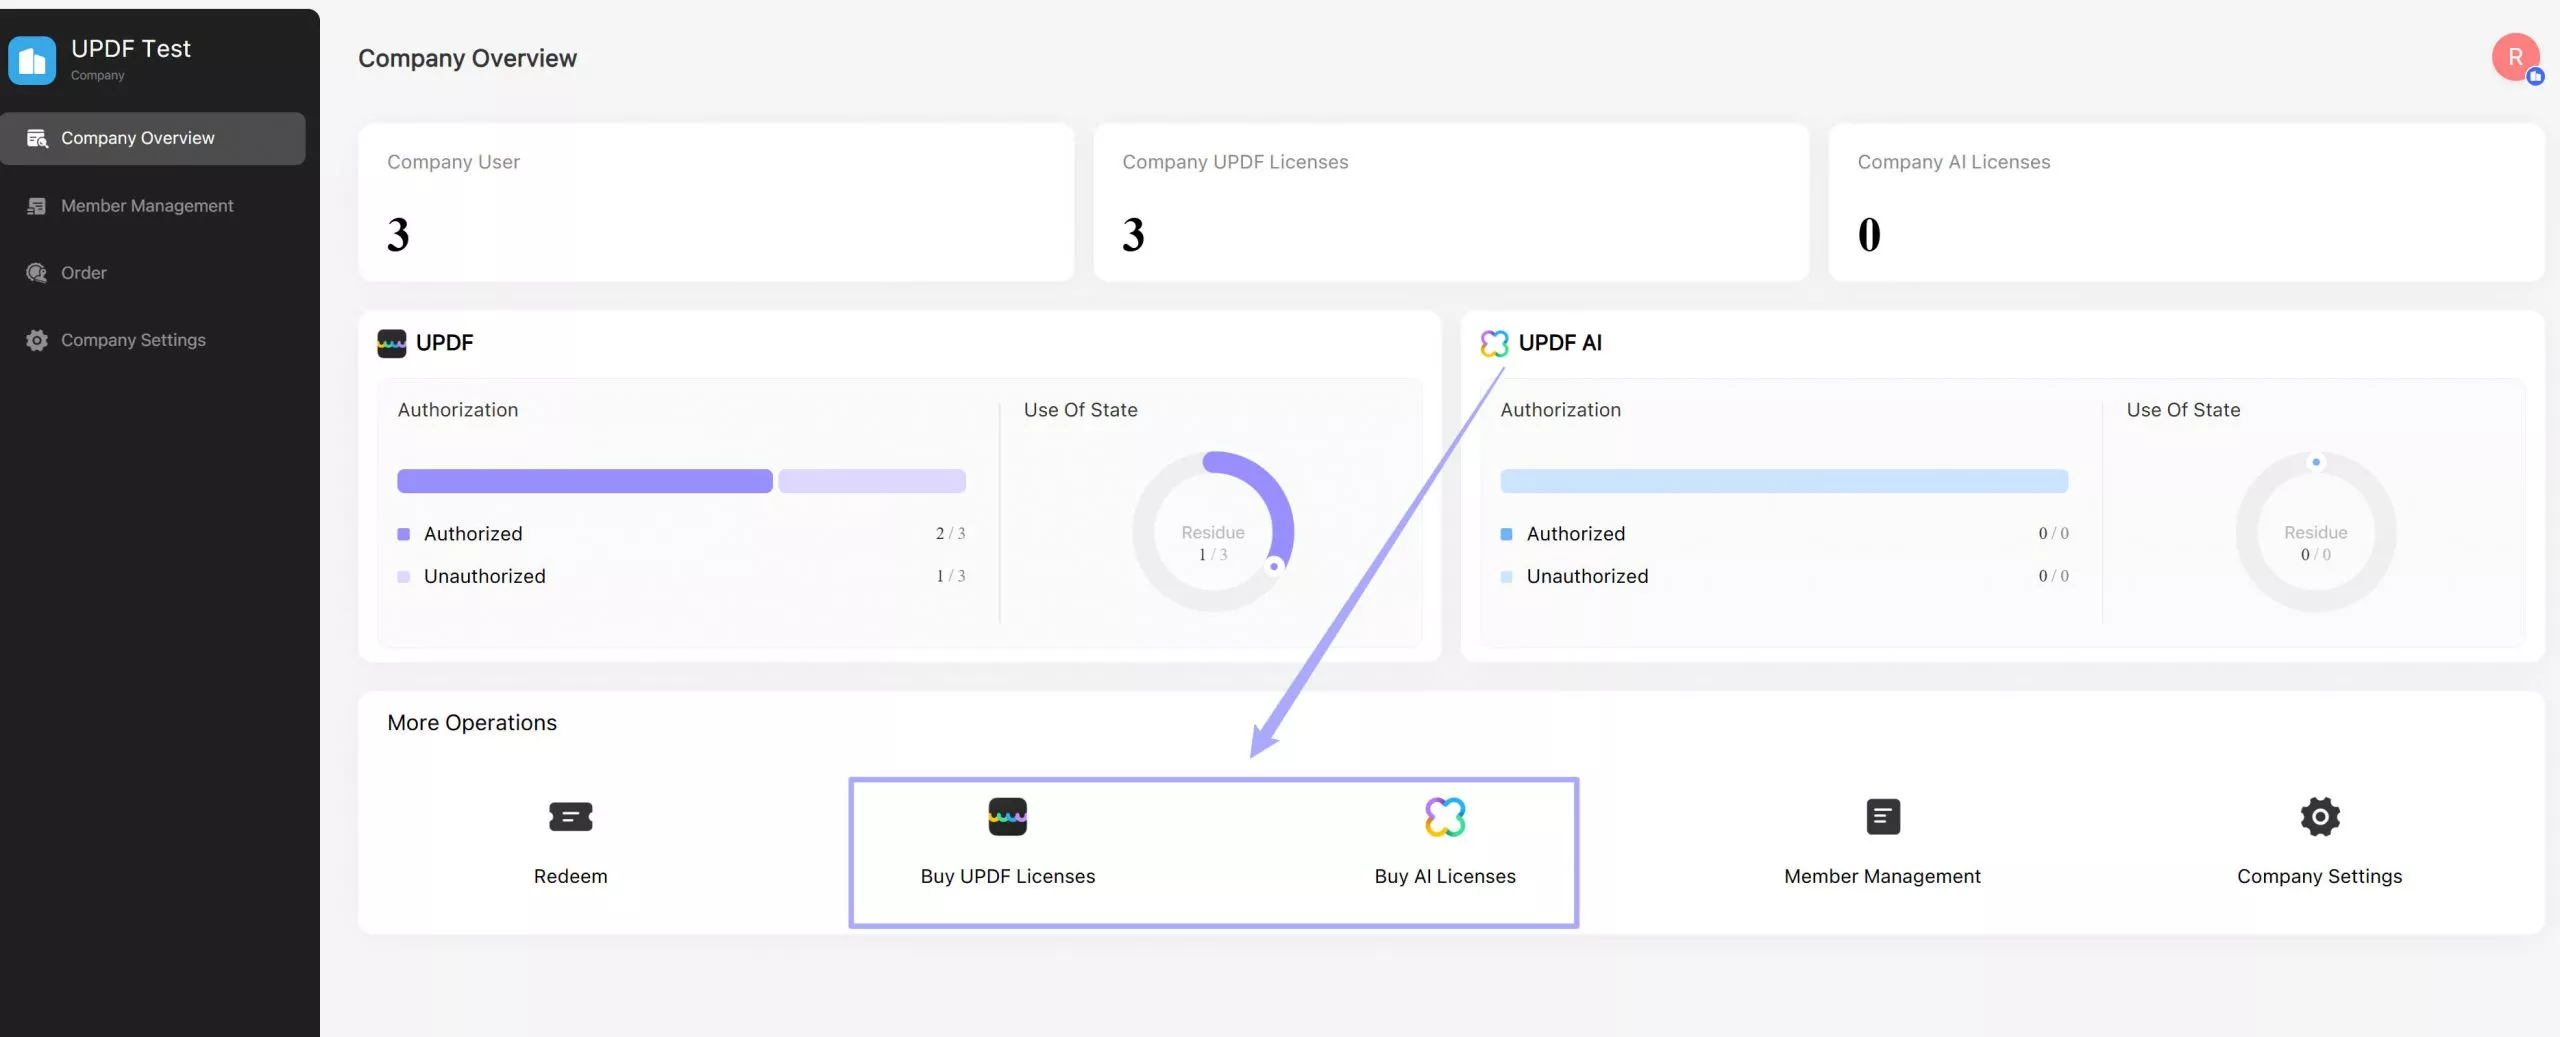Click the UPDF AI Authorized legend blue square
Viewport: 2560px width, 1037px height.
point(1507,534)
